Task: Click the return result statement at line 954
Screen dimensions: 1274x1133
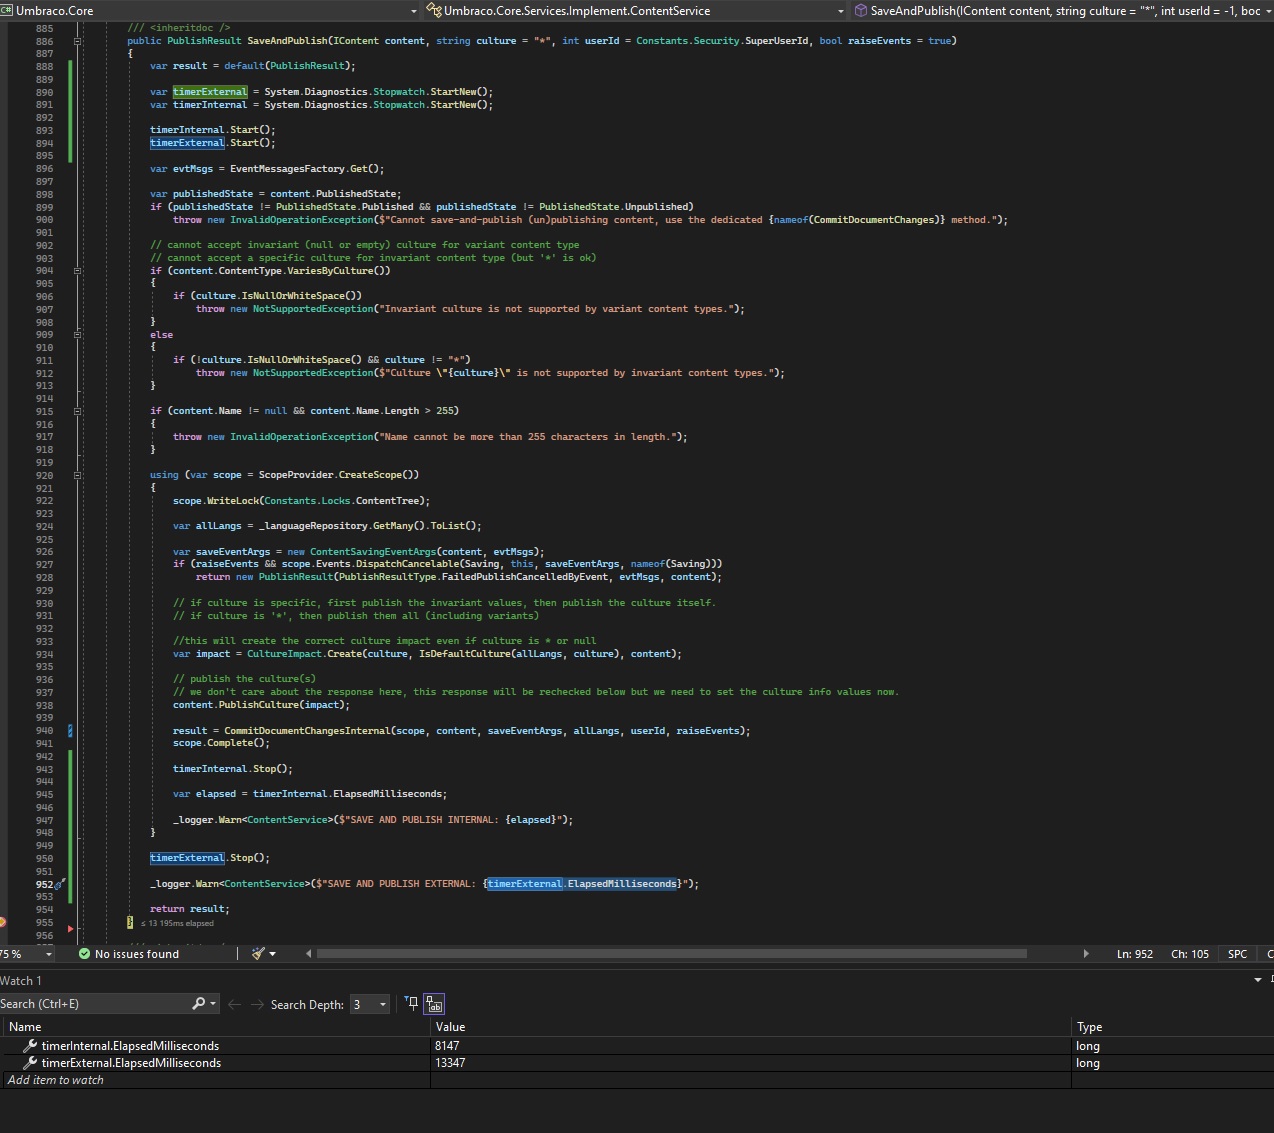Action: [x=190, y=909]
